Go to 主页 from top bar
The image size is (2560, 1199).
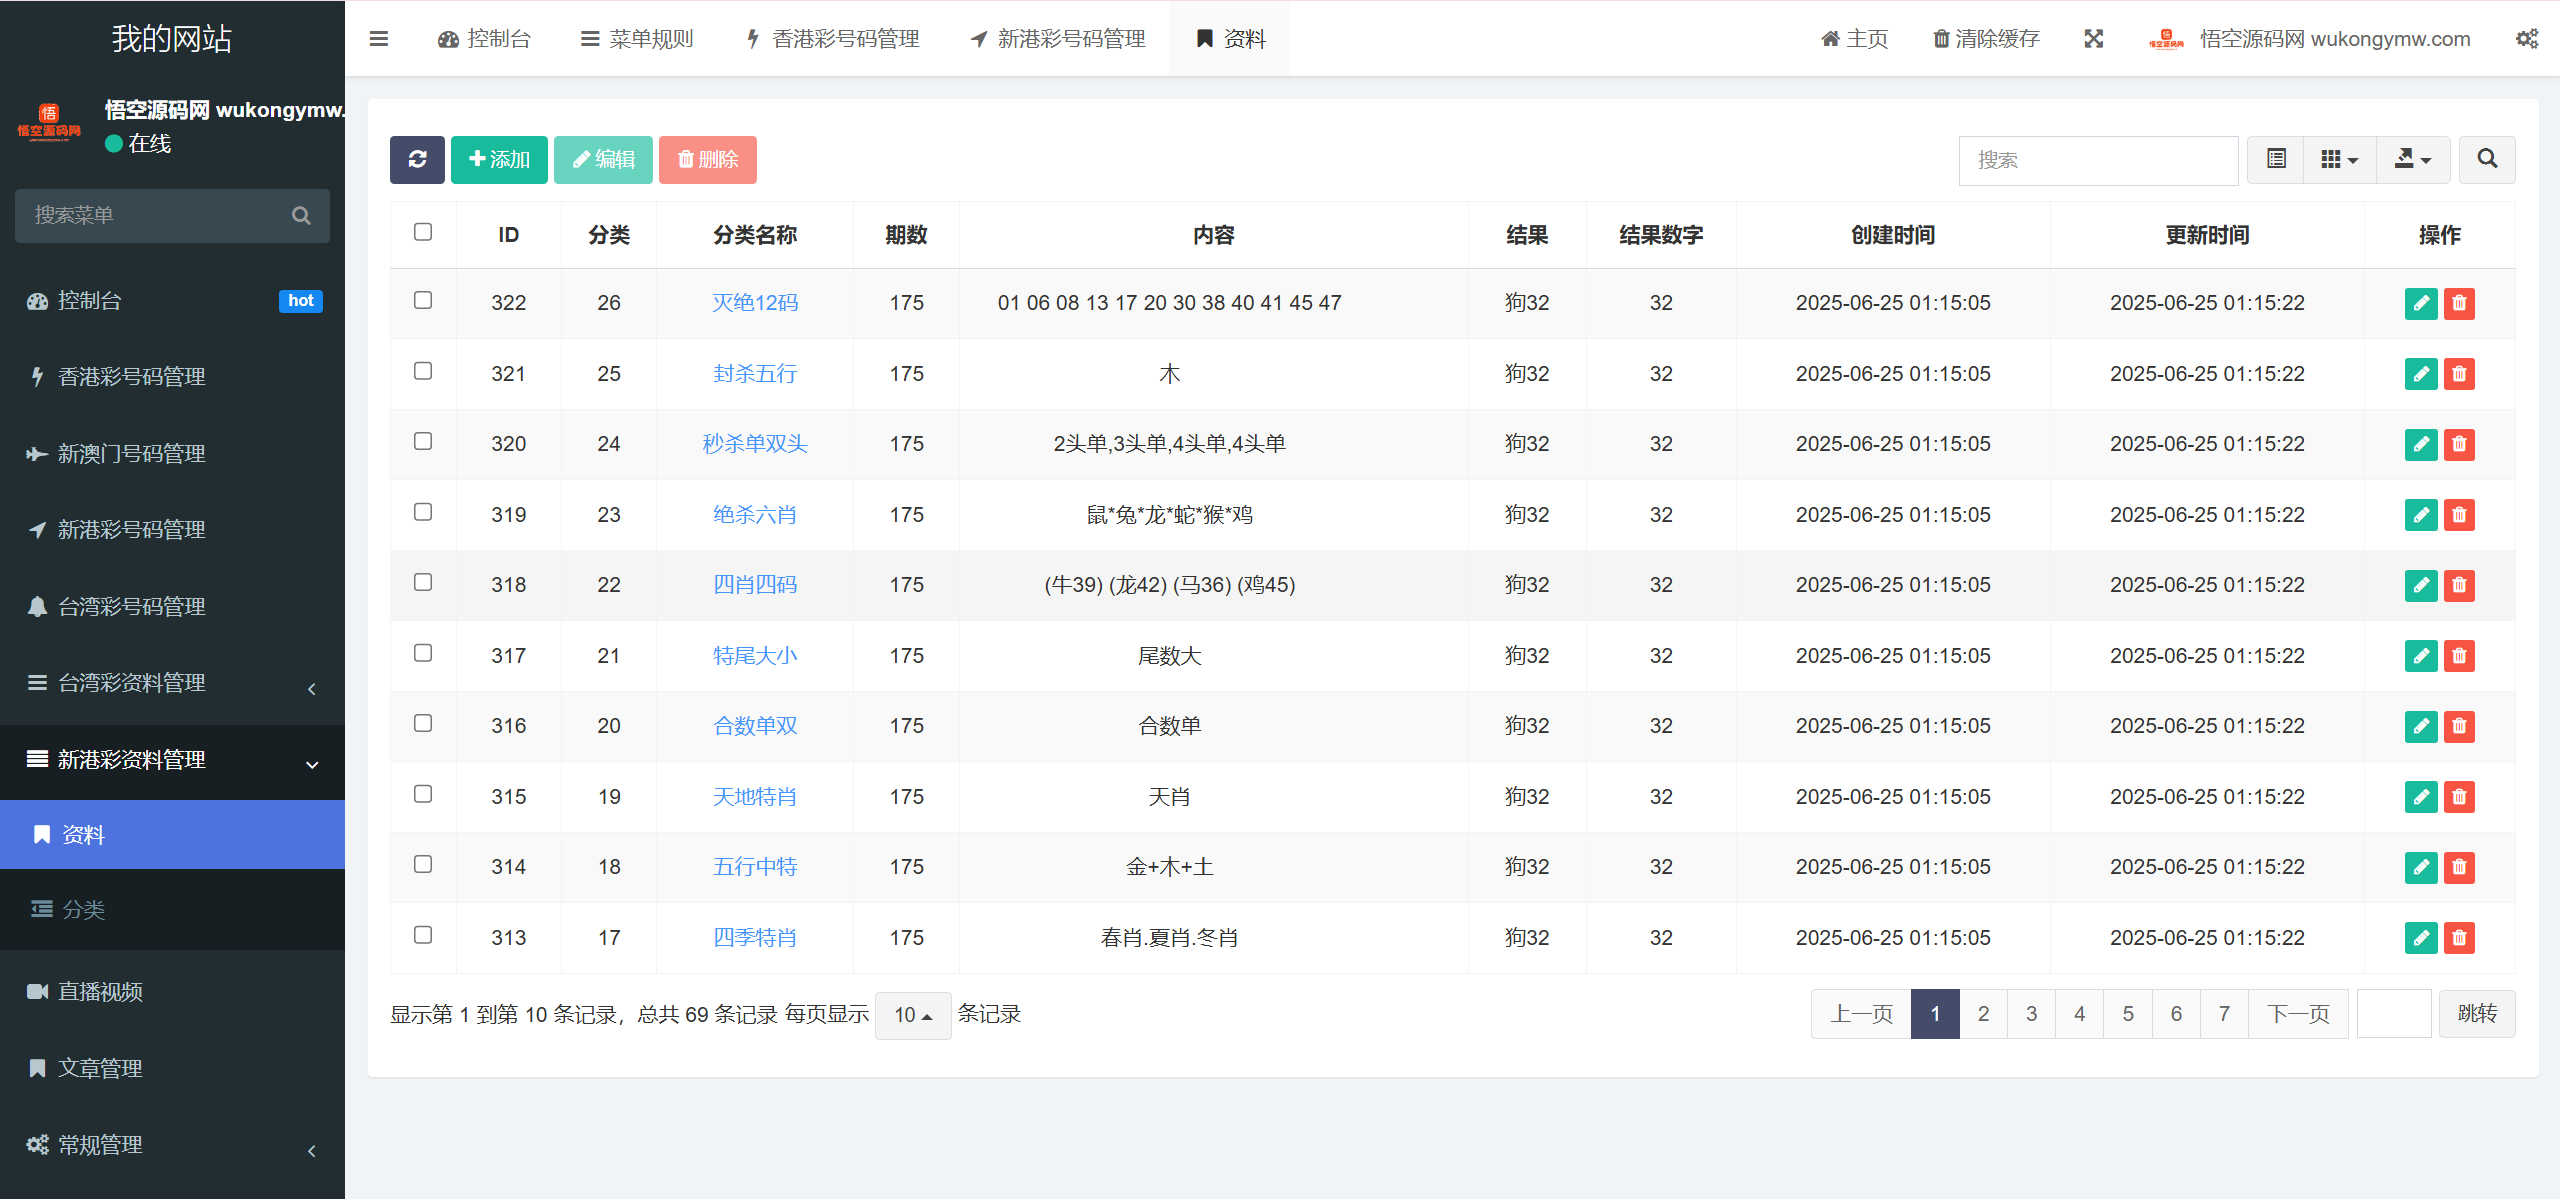[1854, 39]
